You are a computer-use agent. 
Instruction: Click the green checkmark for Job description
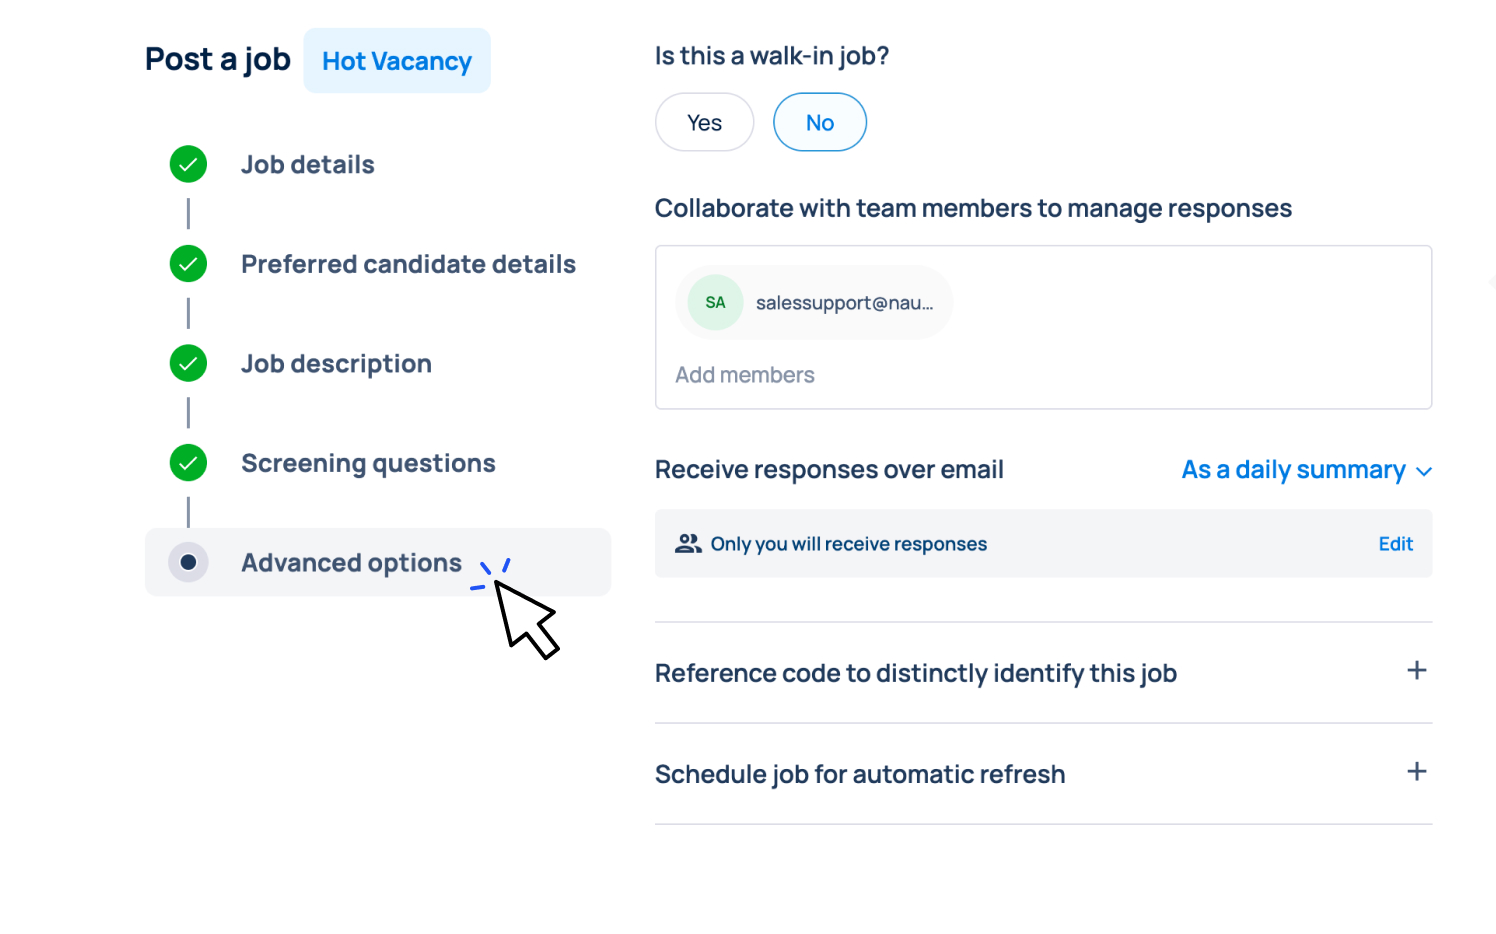(x=188, y=363)
